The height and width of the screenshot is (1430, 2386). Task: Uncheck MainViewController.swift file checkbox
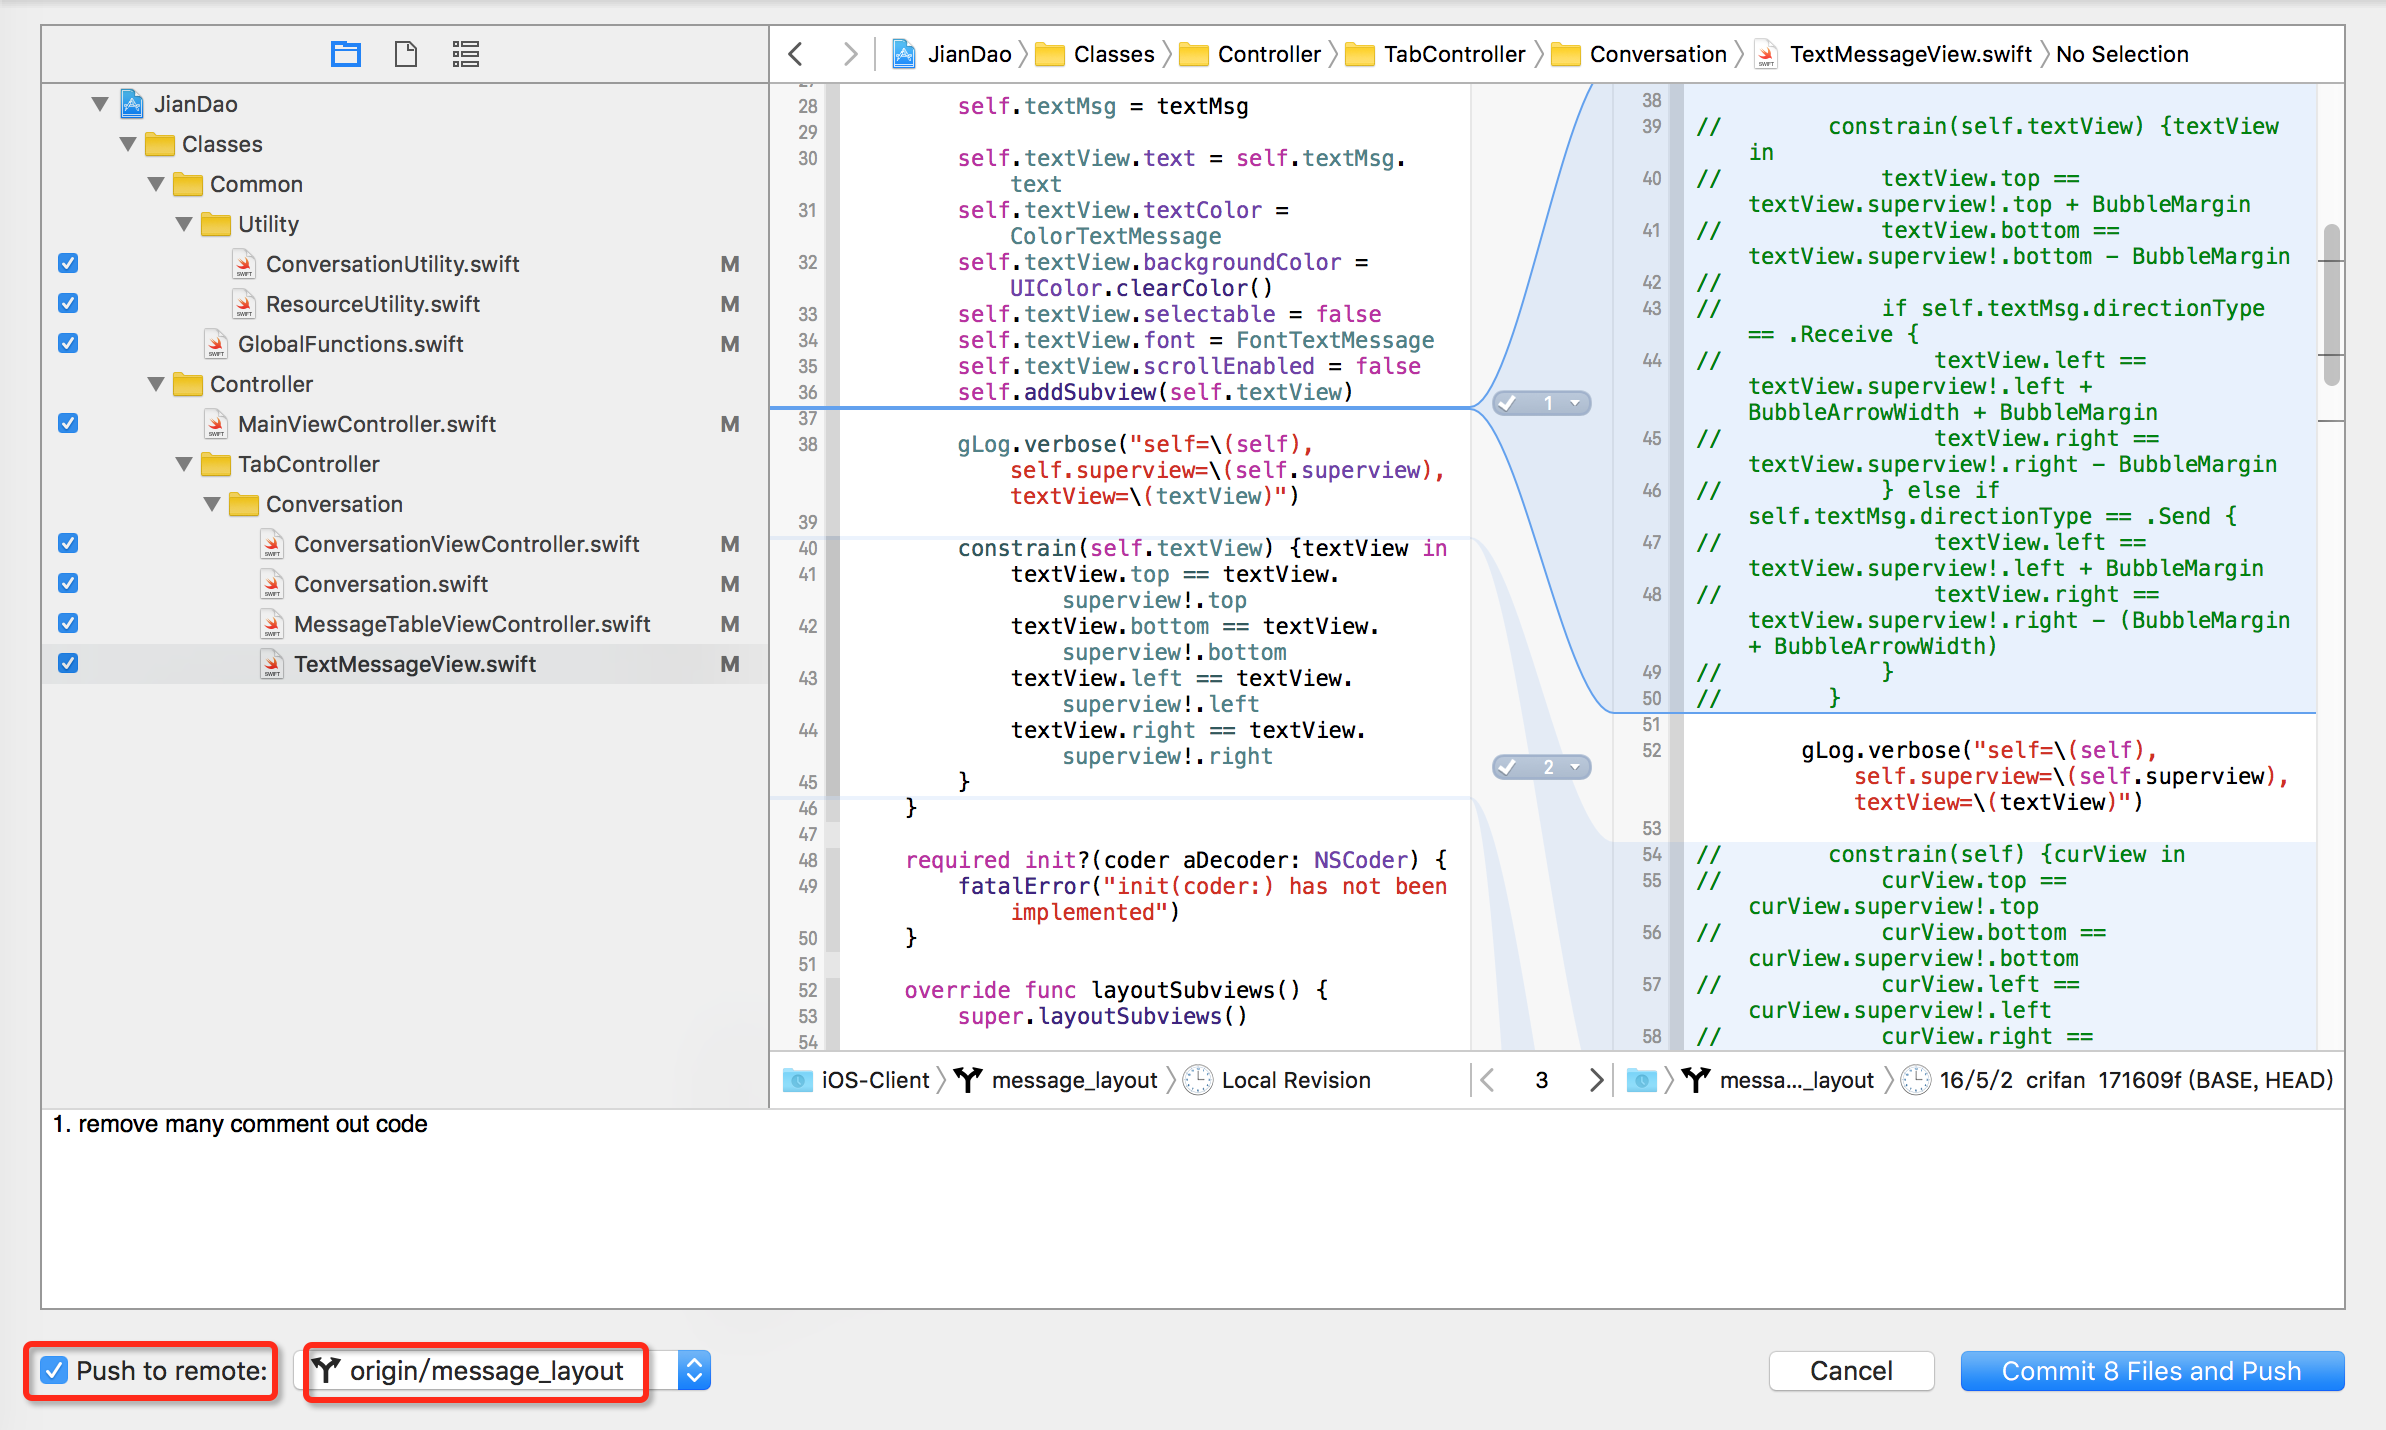pos(68,424)
